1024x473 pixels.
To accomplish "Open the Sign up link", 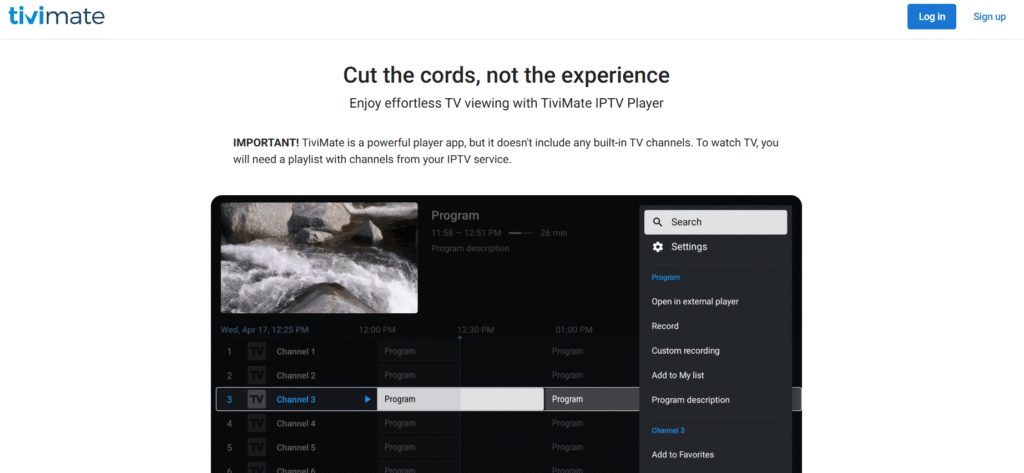I will pyautogui.click(x=989, y=17).
